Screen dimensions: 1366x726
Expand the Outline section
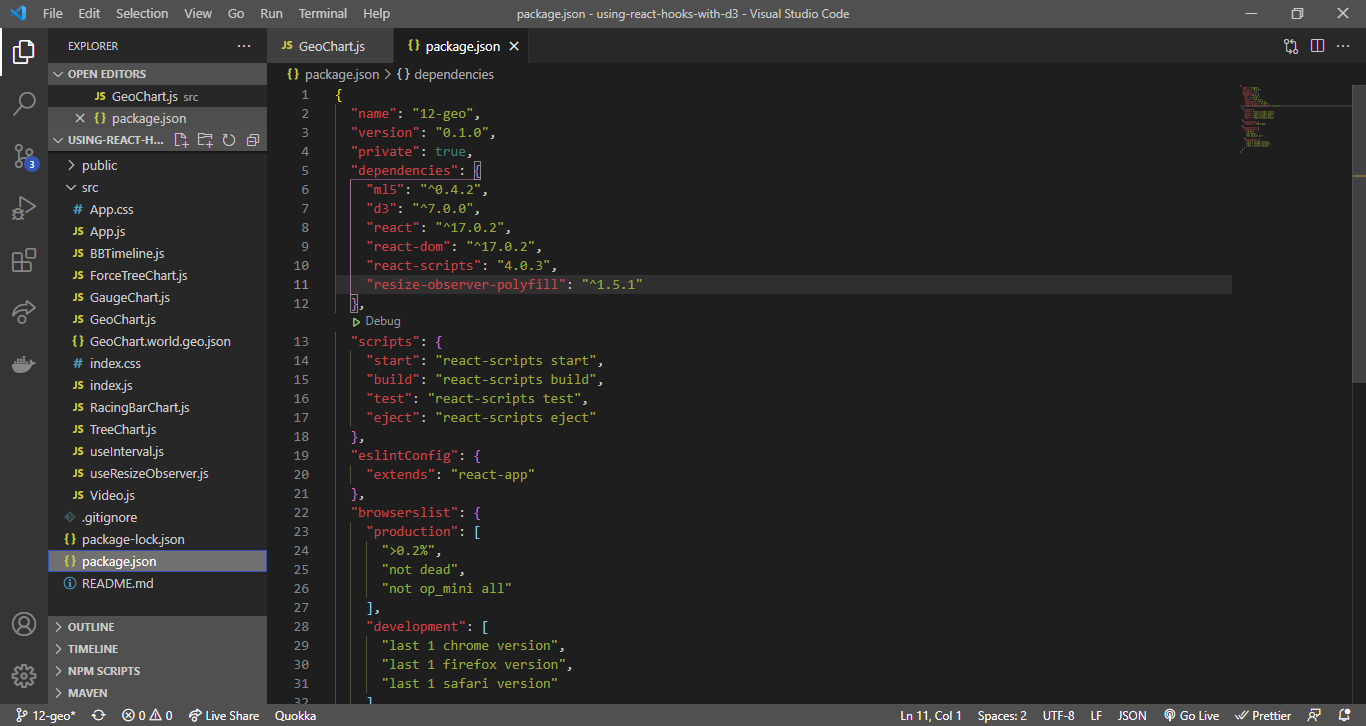157,627
